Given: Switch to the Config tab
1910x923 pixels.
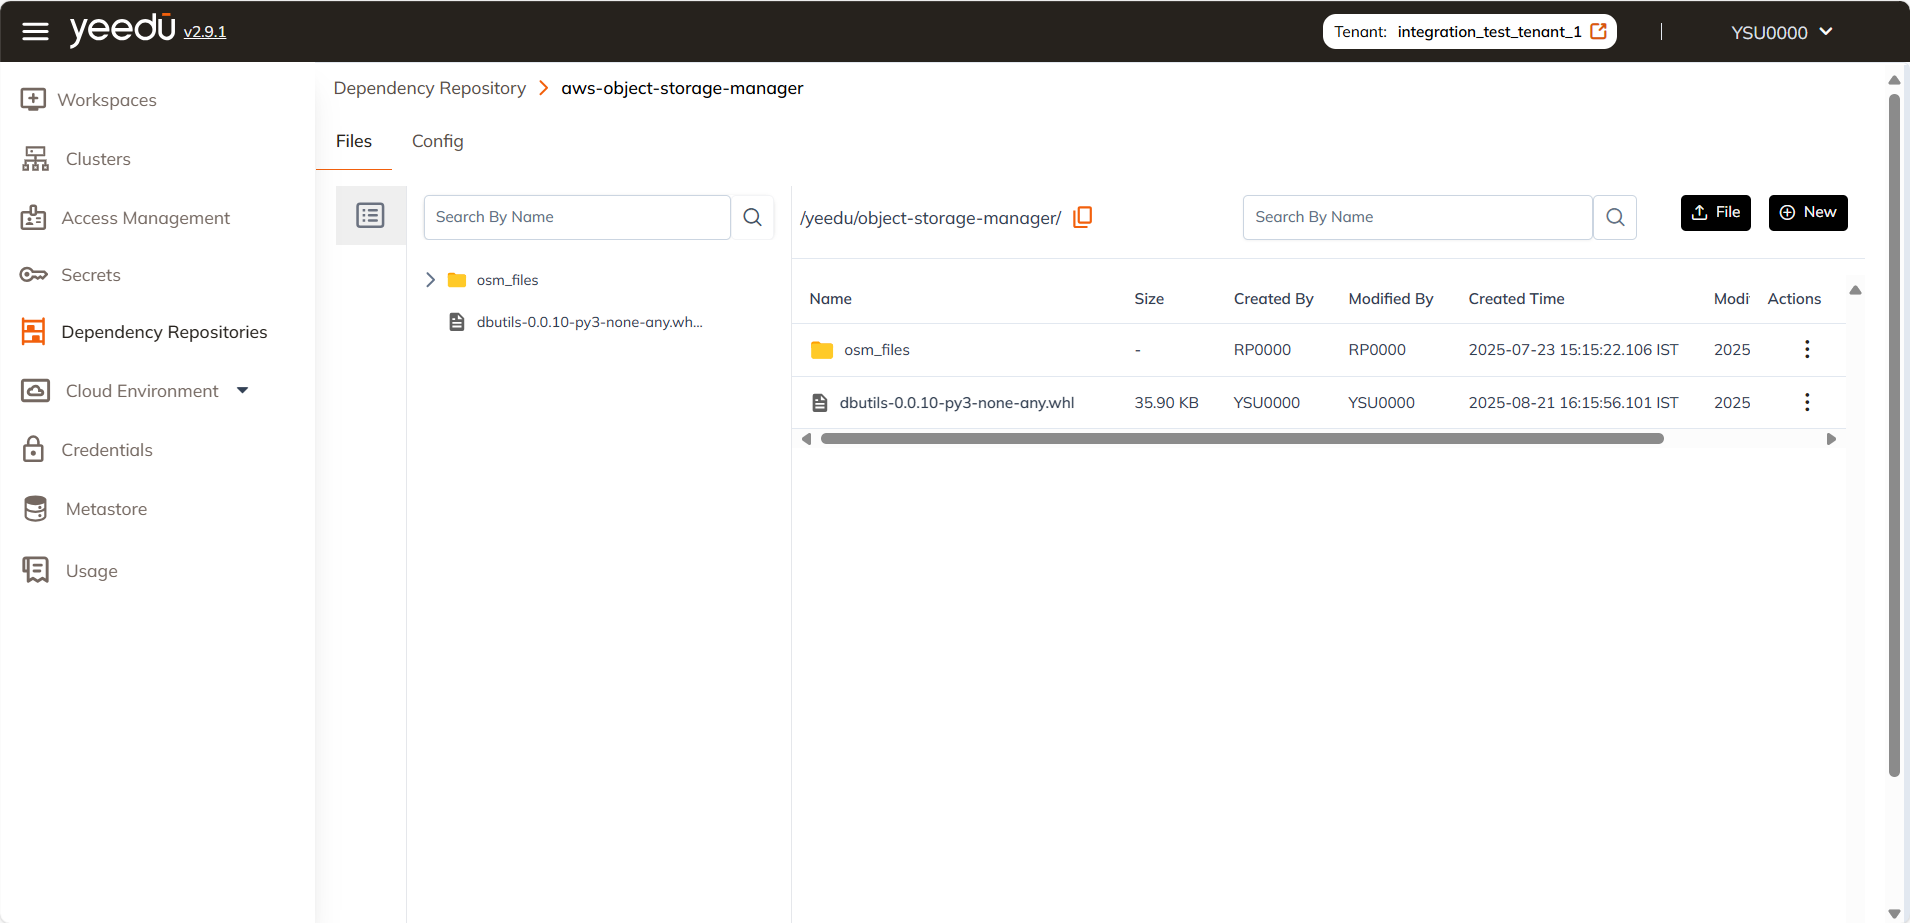Looking at the screenshot, I should point(437,141).
